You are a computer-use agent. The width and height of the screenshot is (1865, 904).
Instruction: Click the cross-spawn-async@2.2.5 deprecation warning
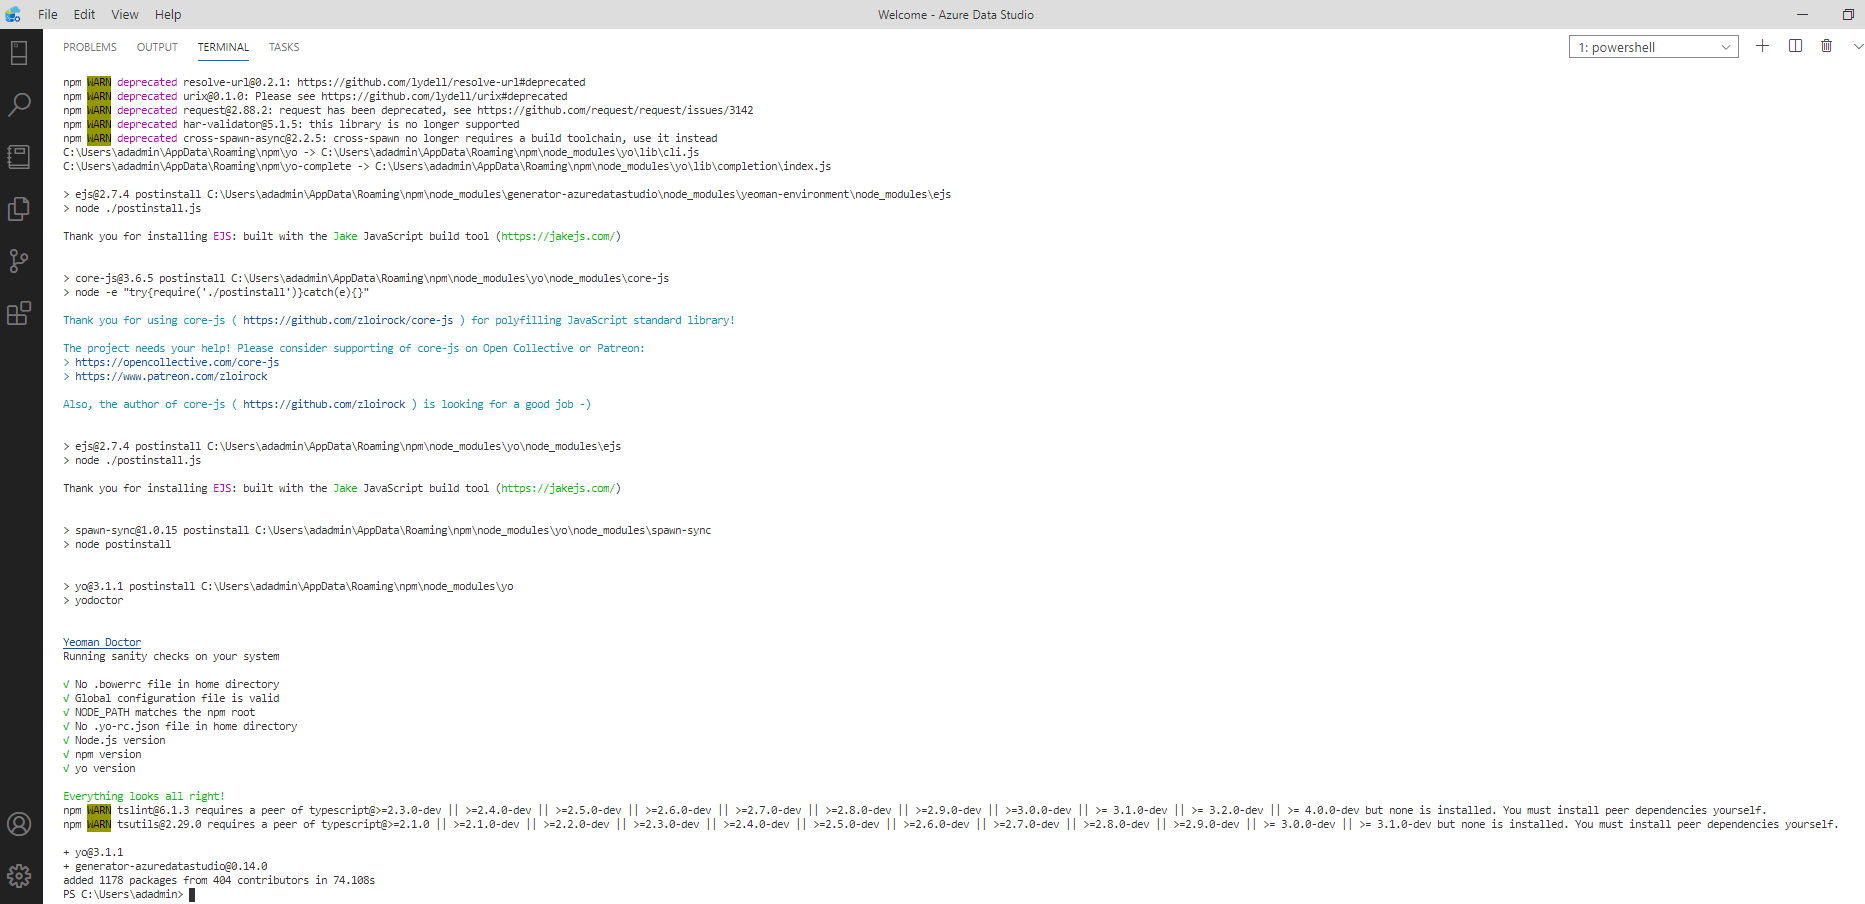point(390,138)
